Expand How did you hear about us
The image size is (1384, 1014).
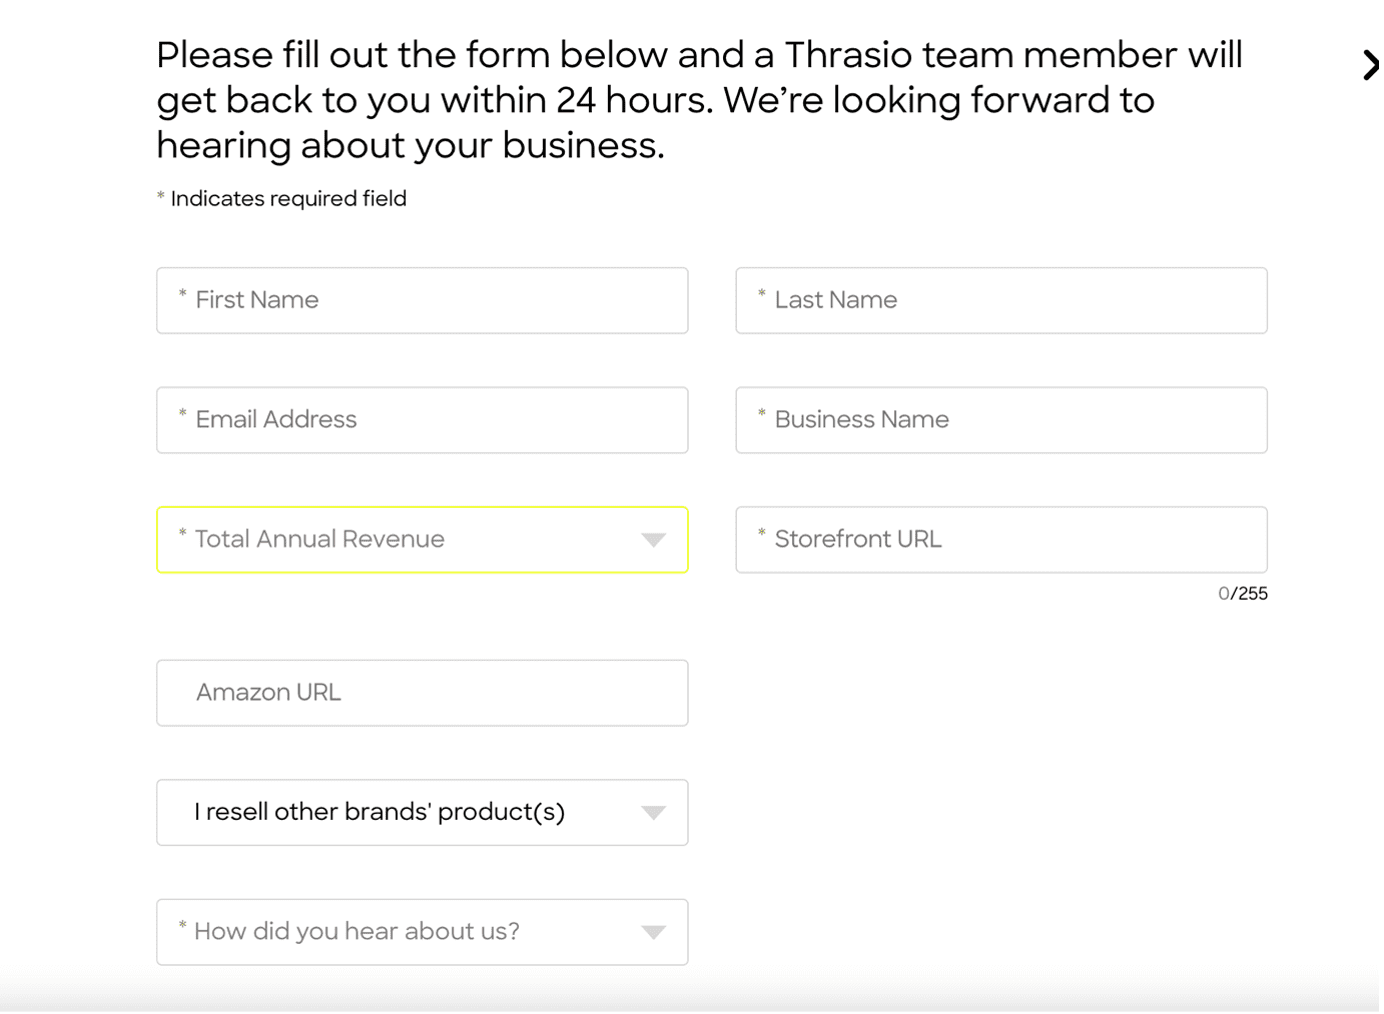pos(422,932)
